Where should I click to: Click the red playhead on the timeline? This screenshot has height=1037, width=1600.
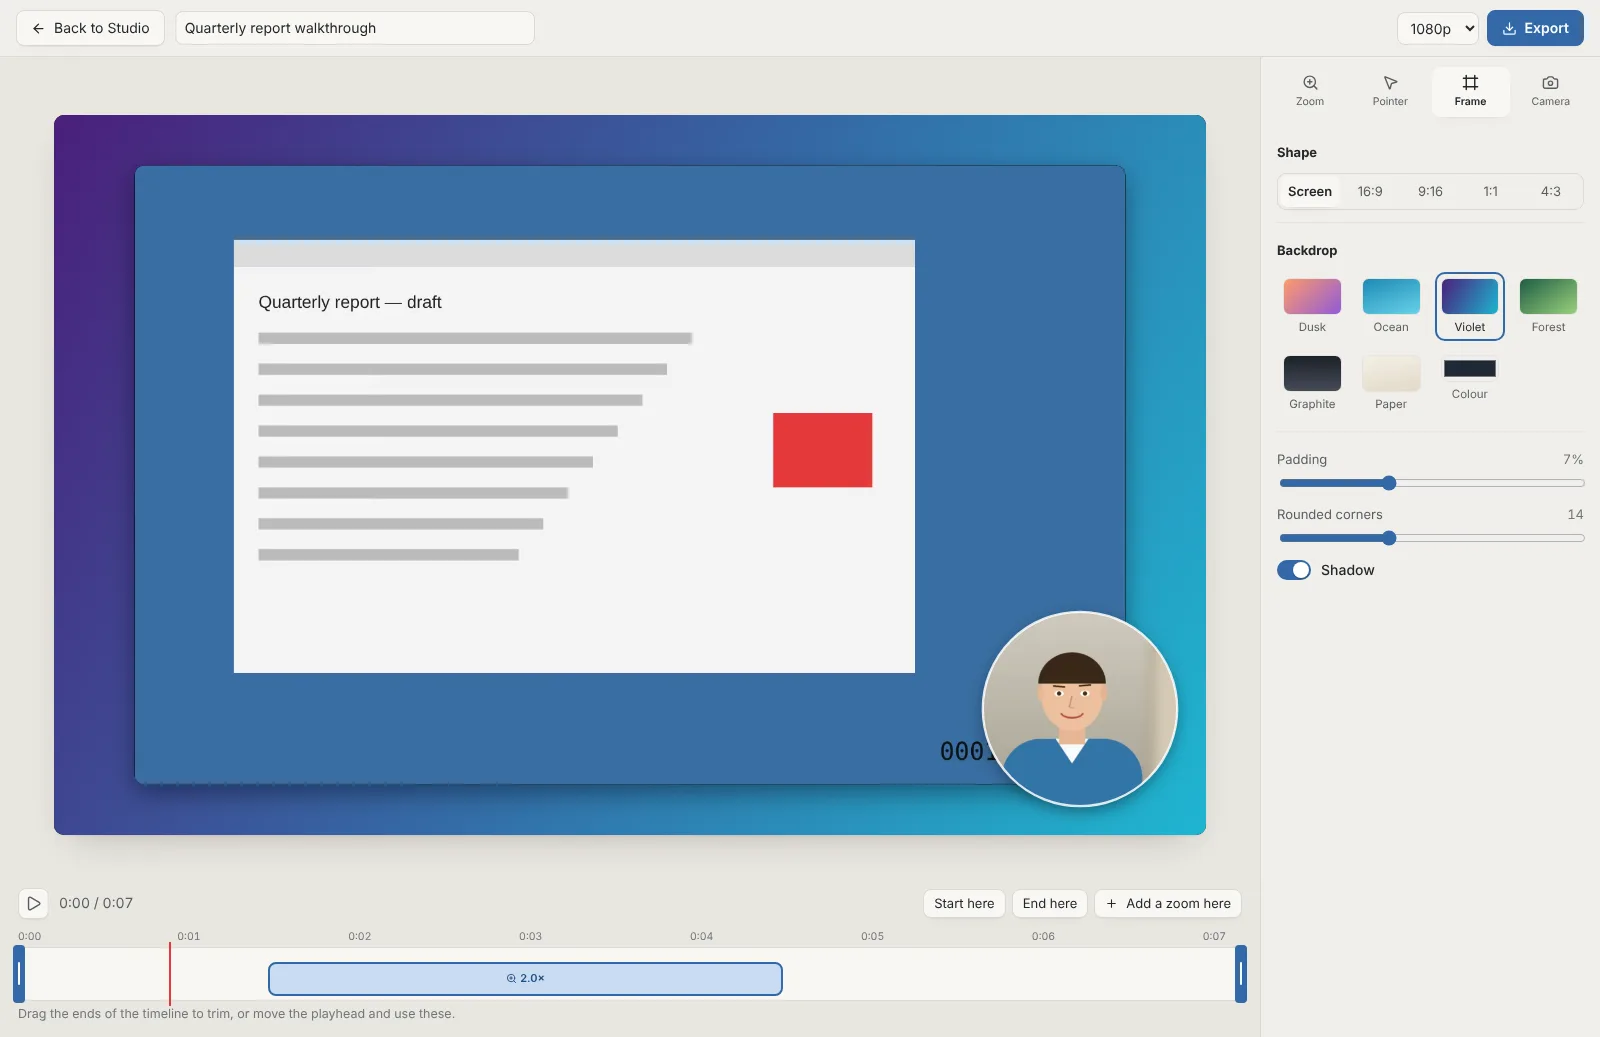tap(170, 973)
